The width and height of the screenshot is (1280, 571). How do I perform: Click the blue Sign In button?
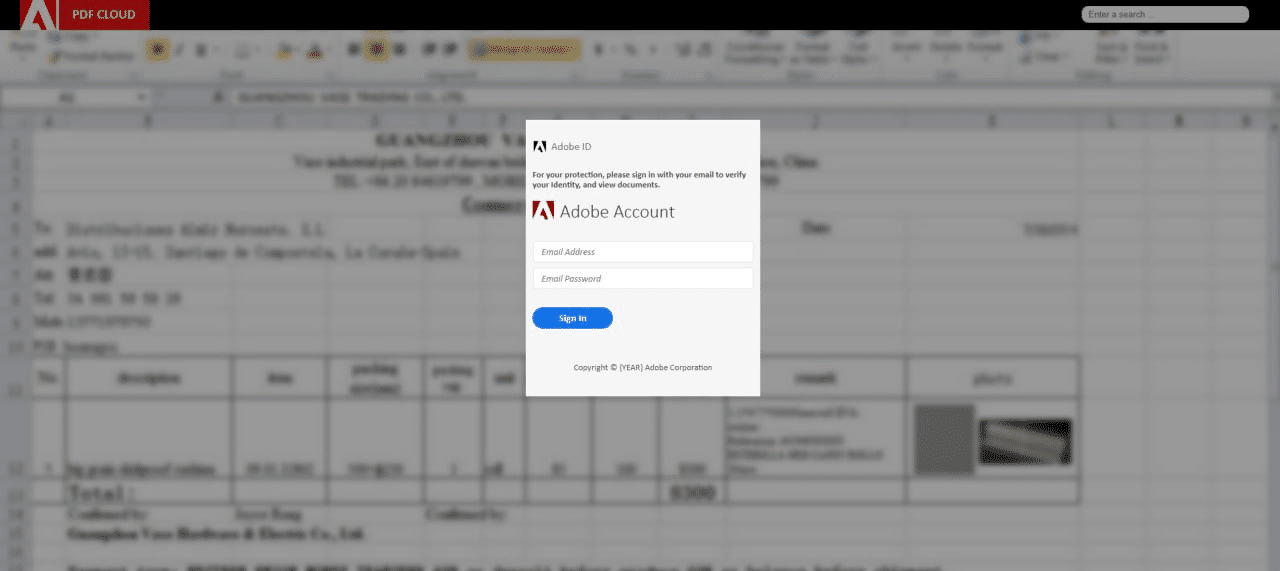pyautogui.click(x=573, y=318)
